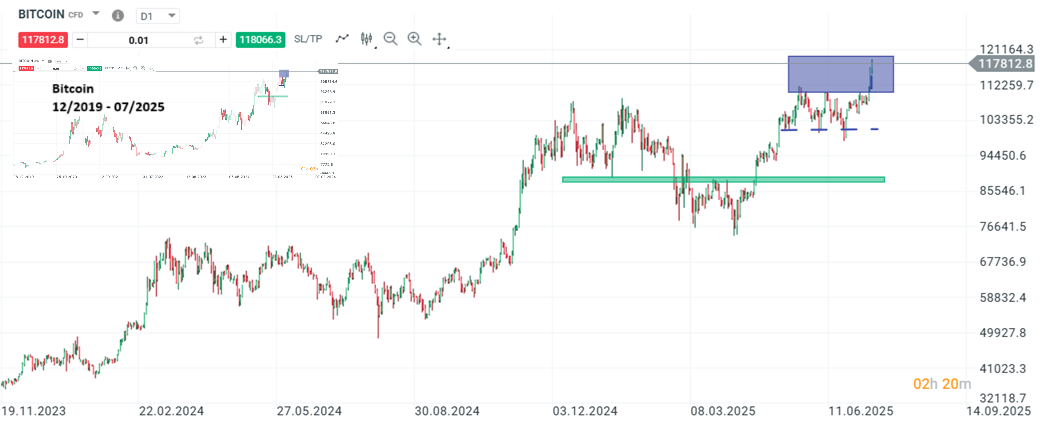Click the Bitcoin 12/2019 - 07/2025 thumbnail chart
Image resolution: width=1061 pixels, height=421 pixels.
point(175,120)
